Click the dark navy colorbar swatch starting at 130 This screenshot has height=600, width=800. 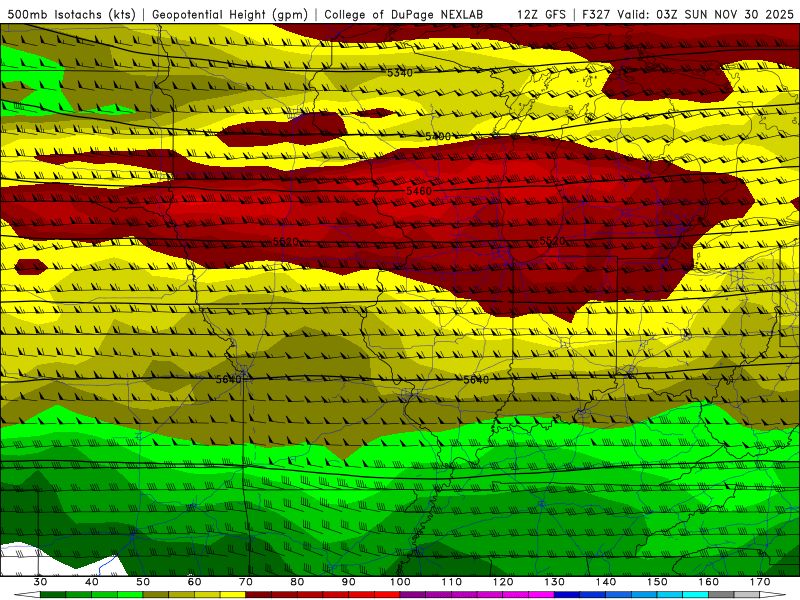[567, 595]
